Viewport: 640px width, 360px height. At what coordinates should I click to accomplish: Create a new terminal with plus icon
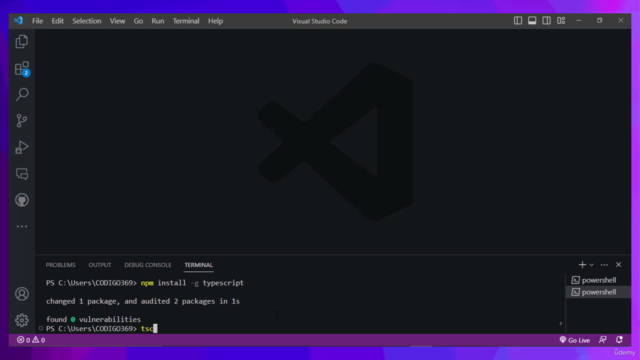point(582,265)
